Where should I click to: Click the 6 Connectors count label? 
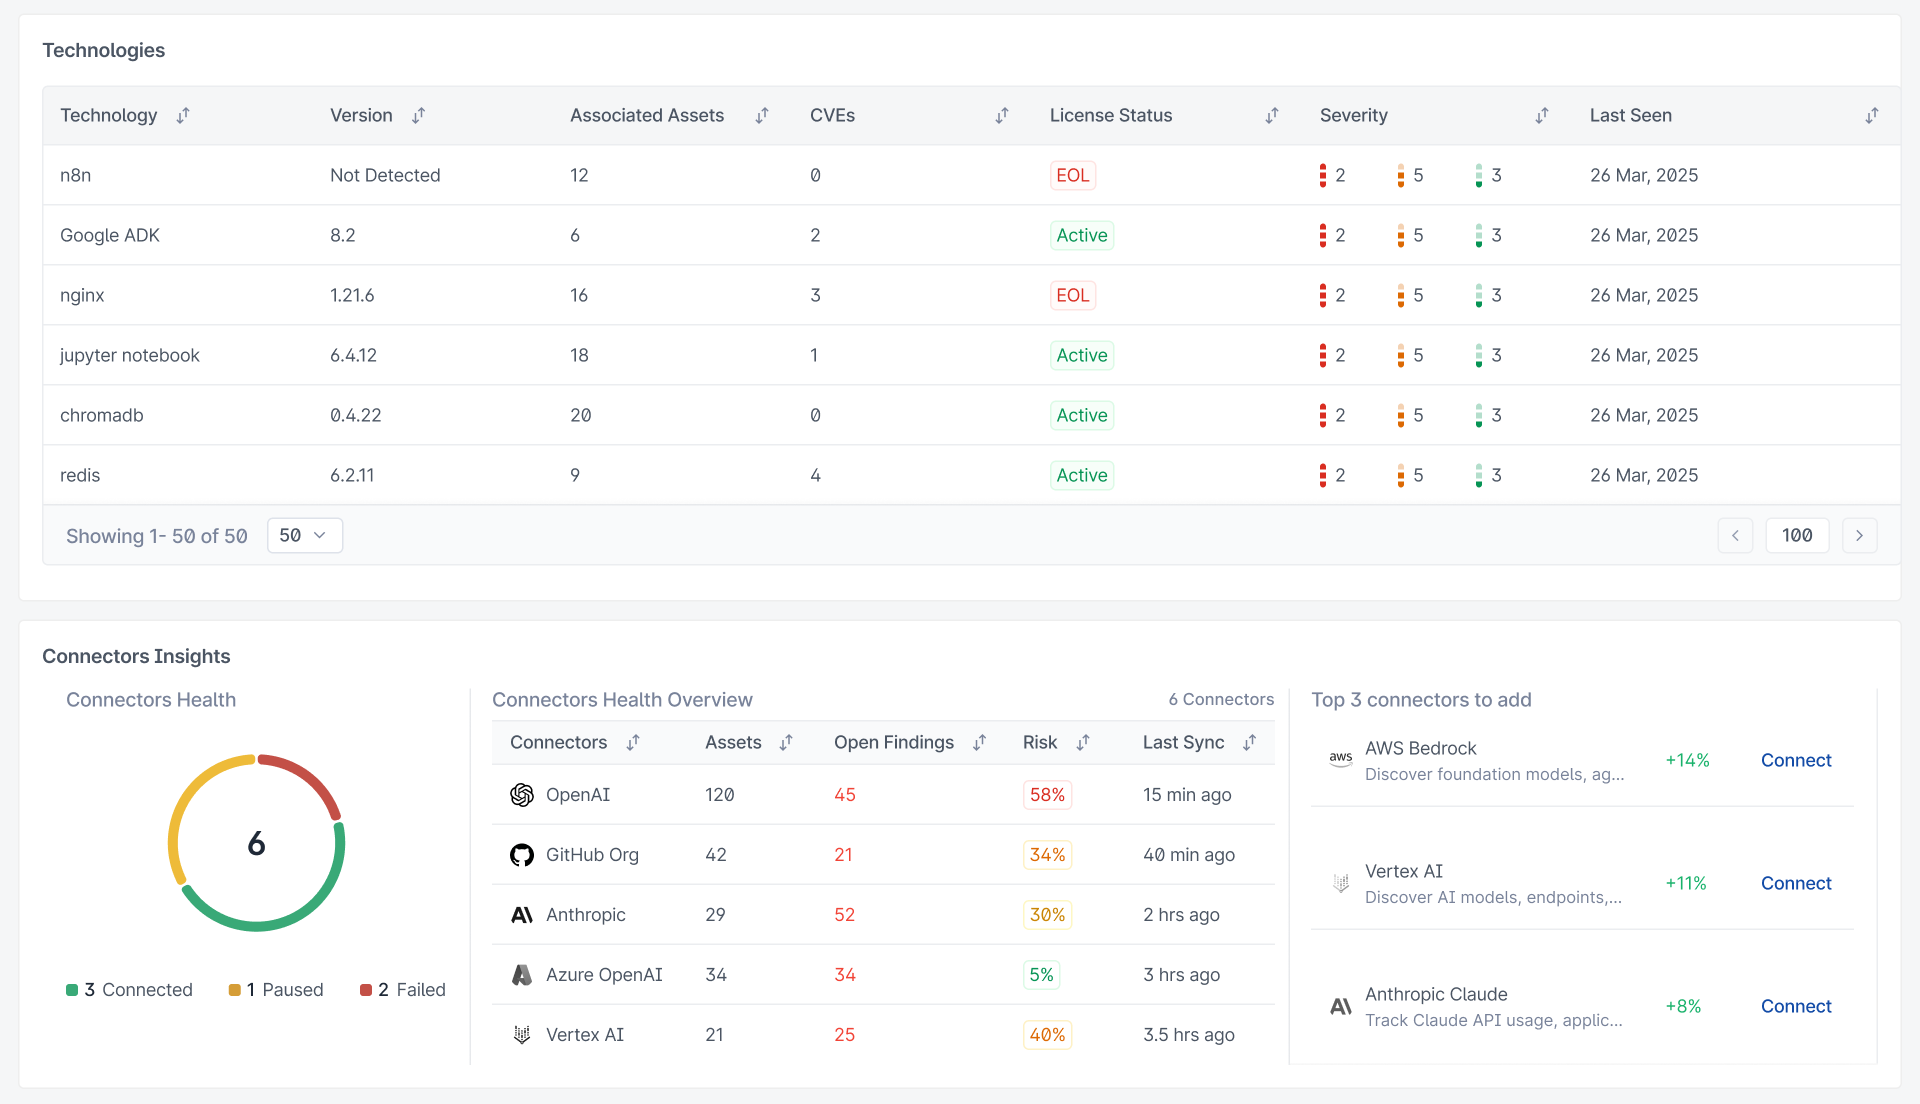point(1221,700)
